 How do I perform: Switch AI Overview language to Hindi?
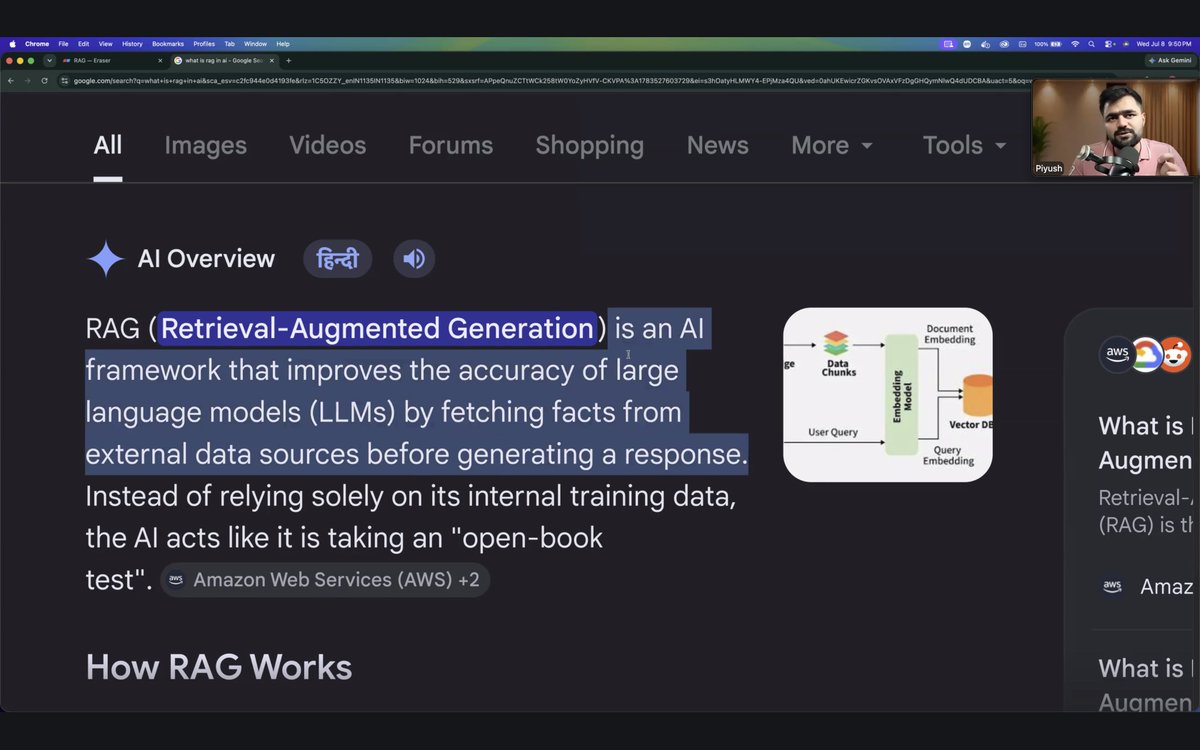337,260
